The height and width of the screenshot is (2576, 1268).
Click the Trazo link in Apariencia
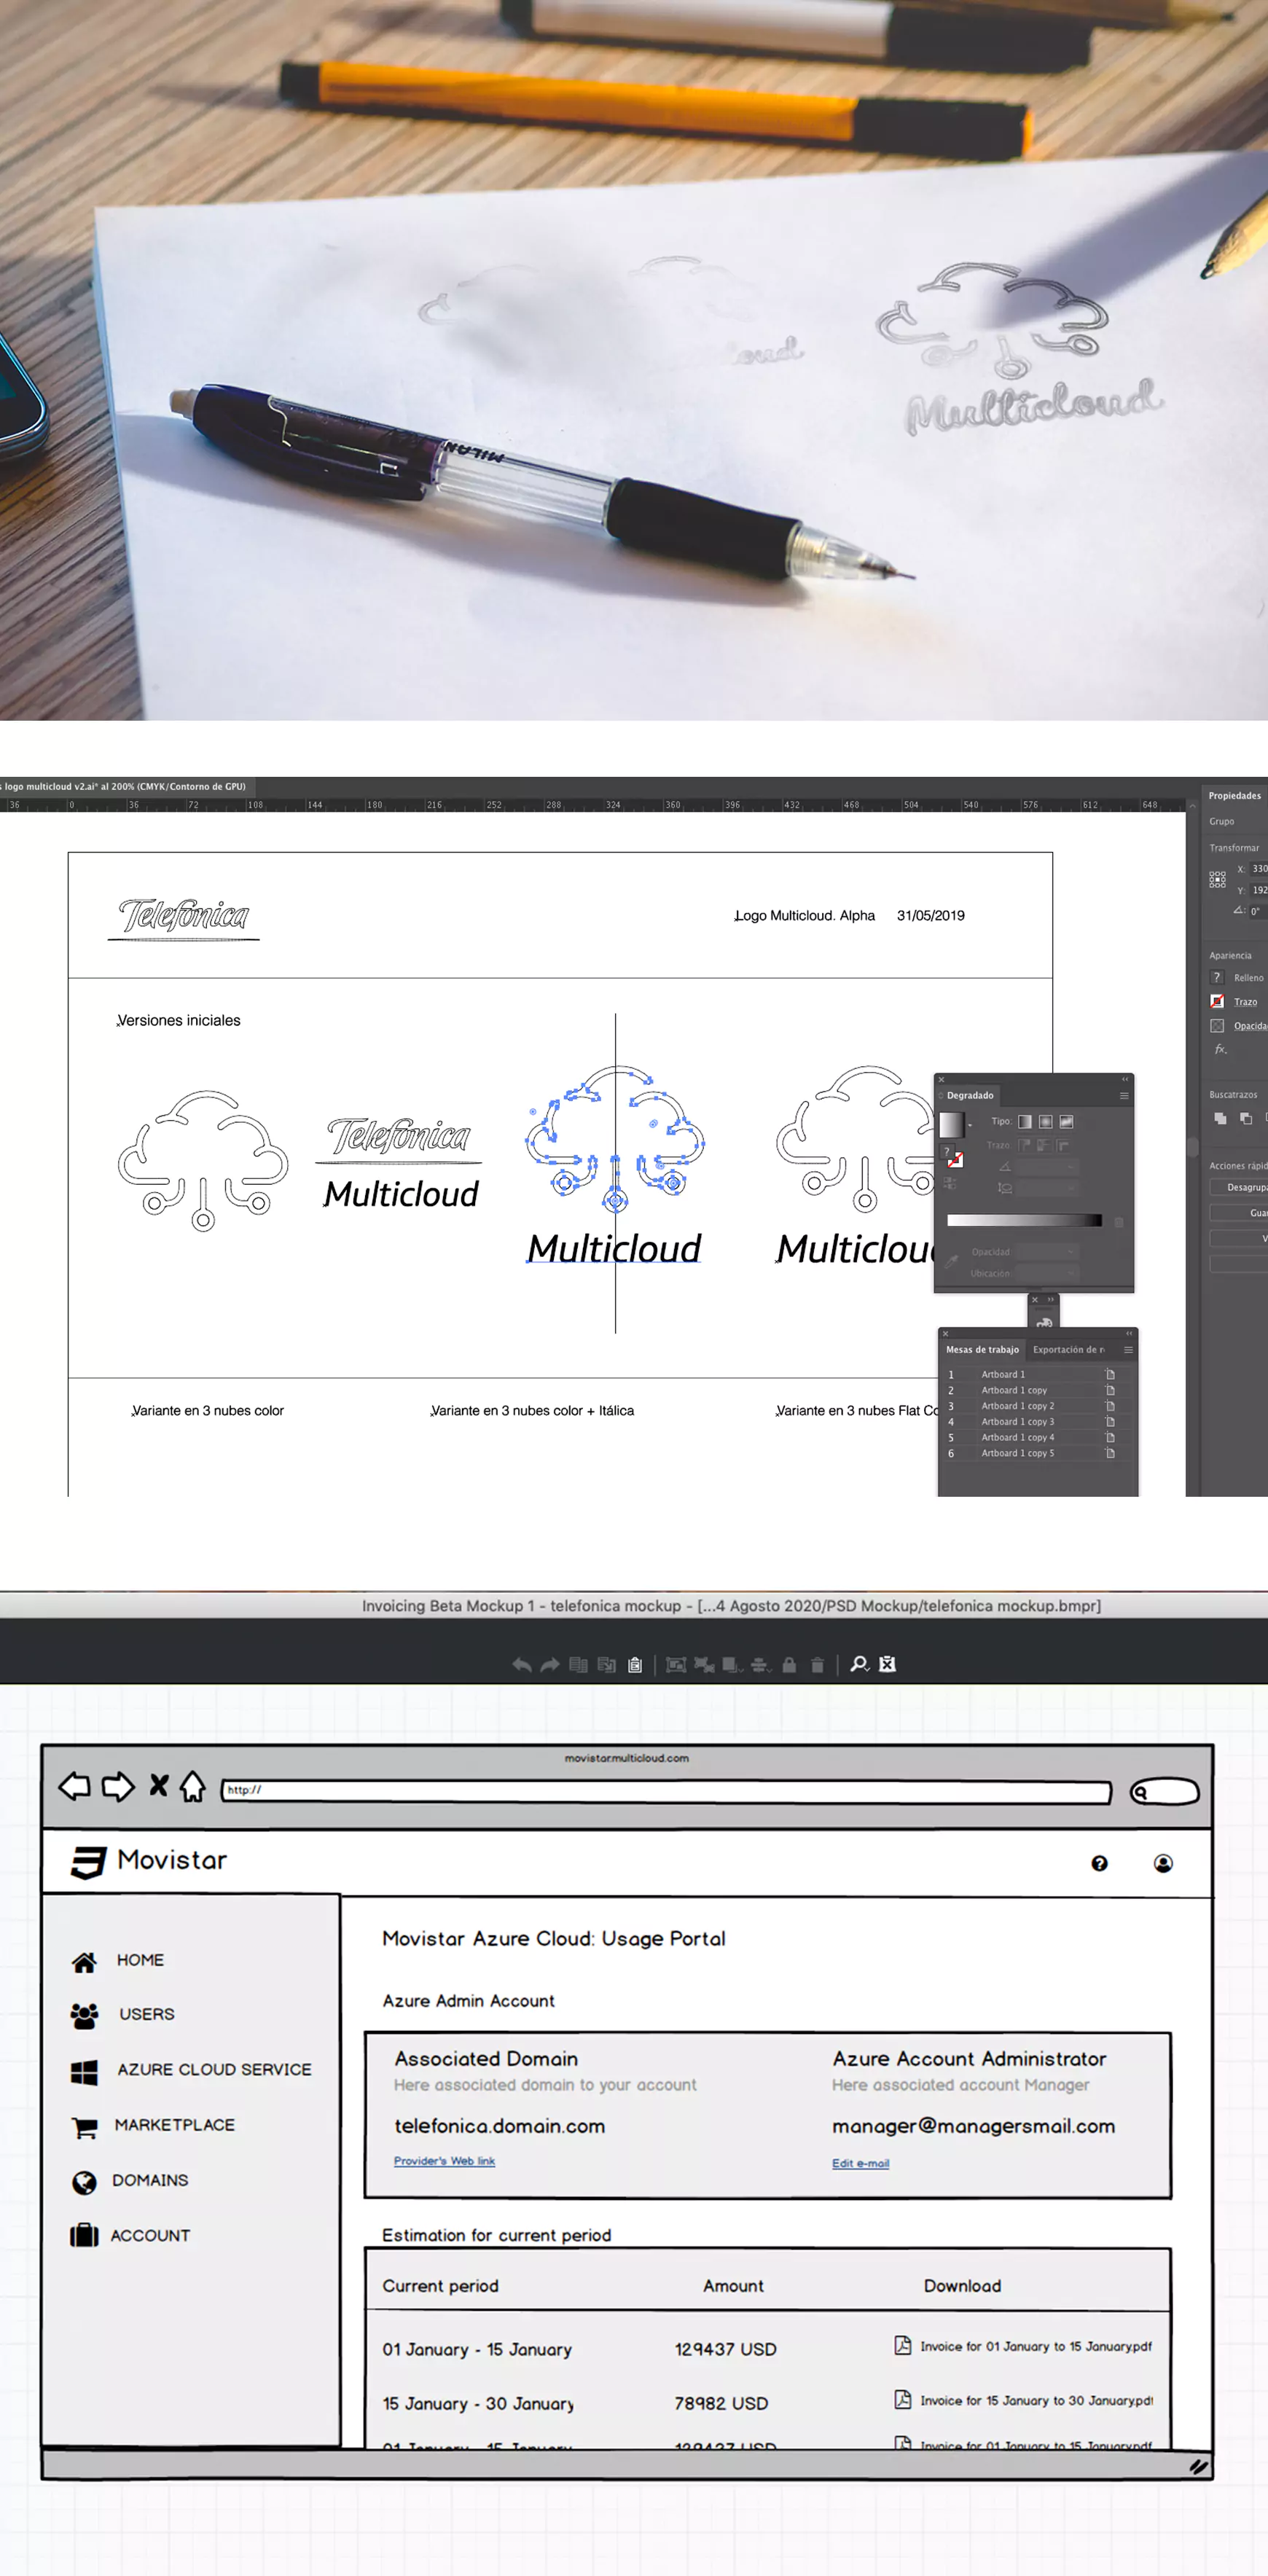click(x=1245, y=1002)
